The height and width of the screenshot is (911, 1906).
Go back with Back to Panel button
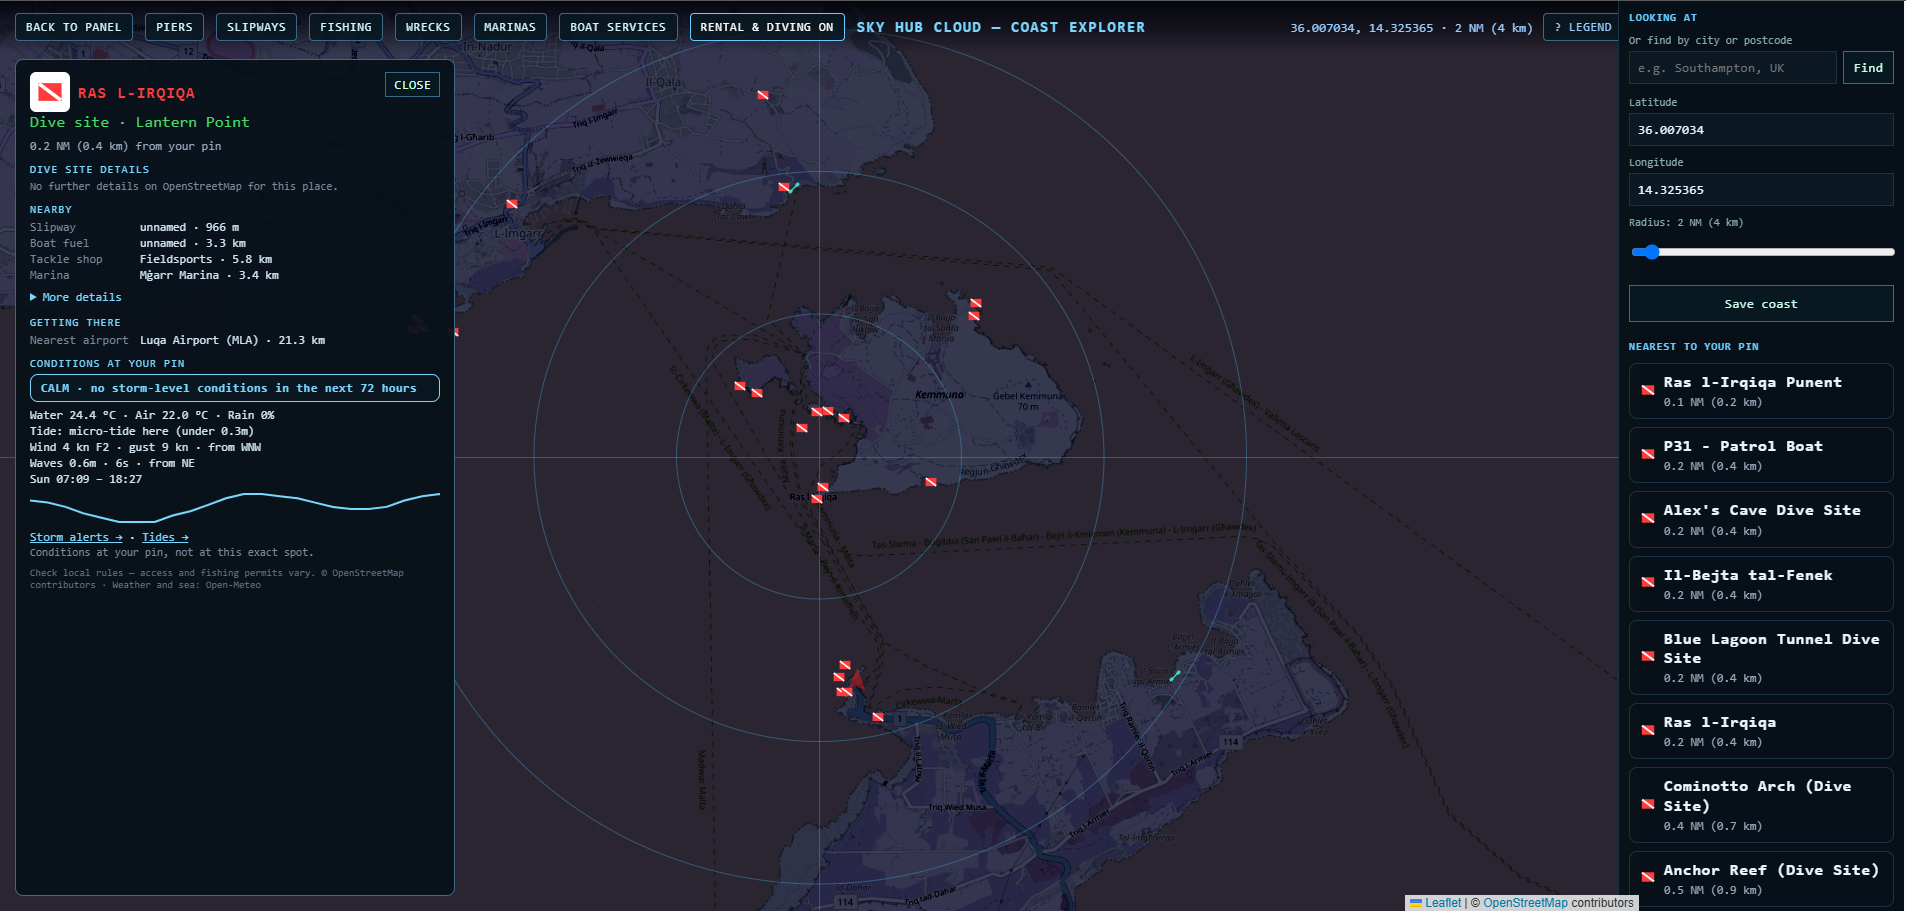coord(73,27)
